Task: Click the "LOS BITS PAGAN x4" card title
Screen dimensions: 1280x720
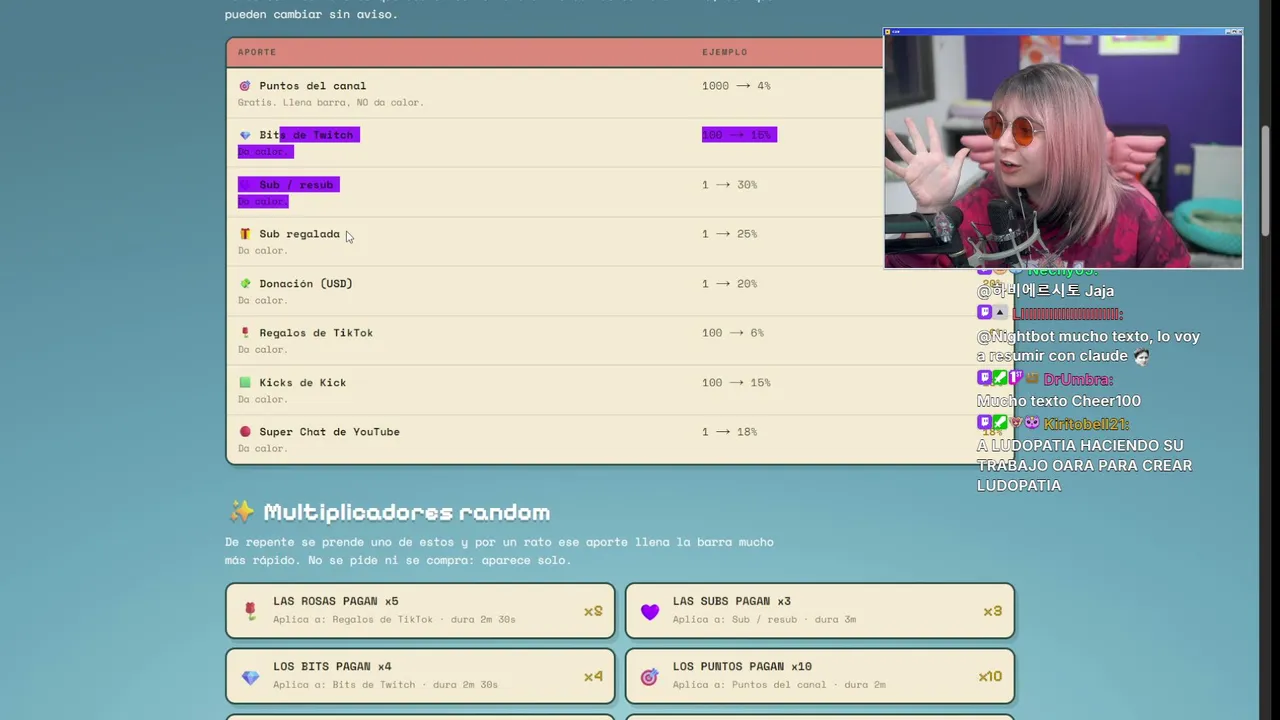Action: pos(332,667)
